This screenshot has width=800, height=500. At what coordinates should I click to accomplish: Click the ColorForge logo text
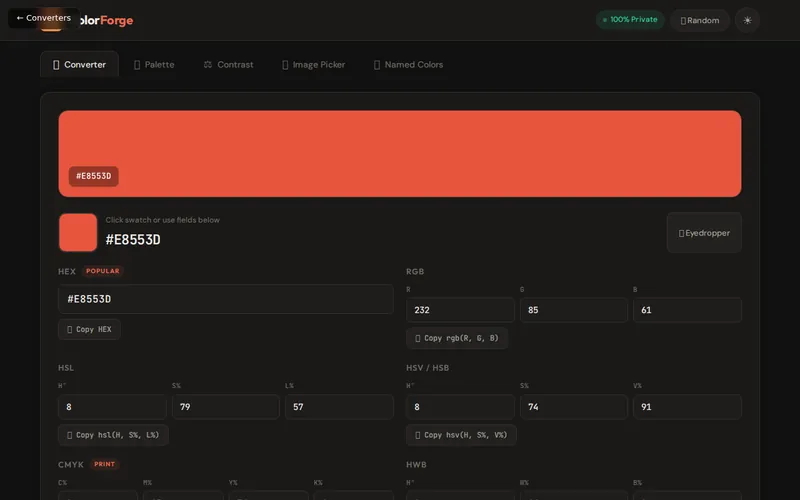click(x=107, y=20)
